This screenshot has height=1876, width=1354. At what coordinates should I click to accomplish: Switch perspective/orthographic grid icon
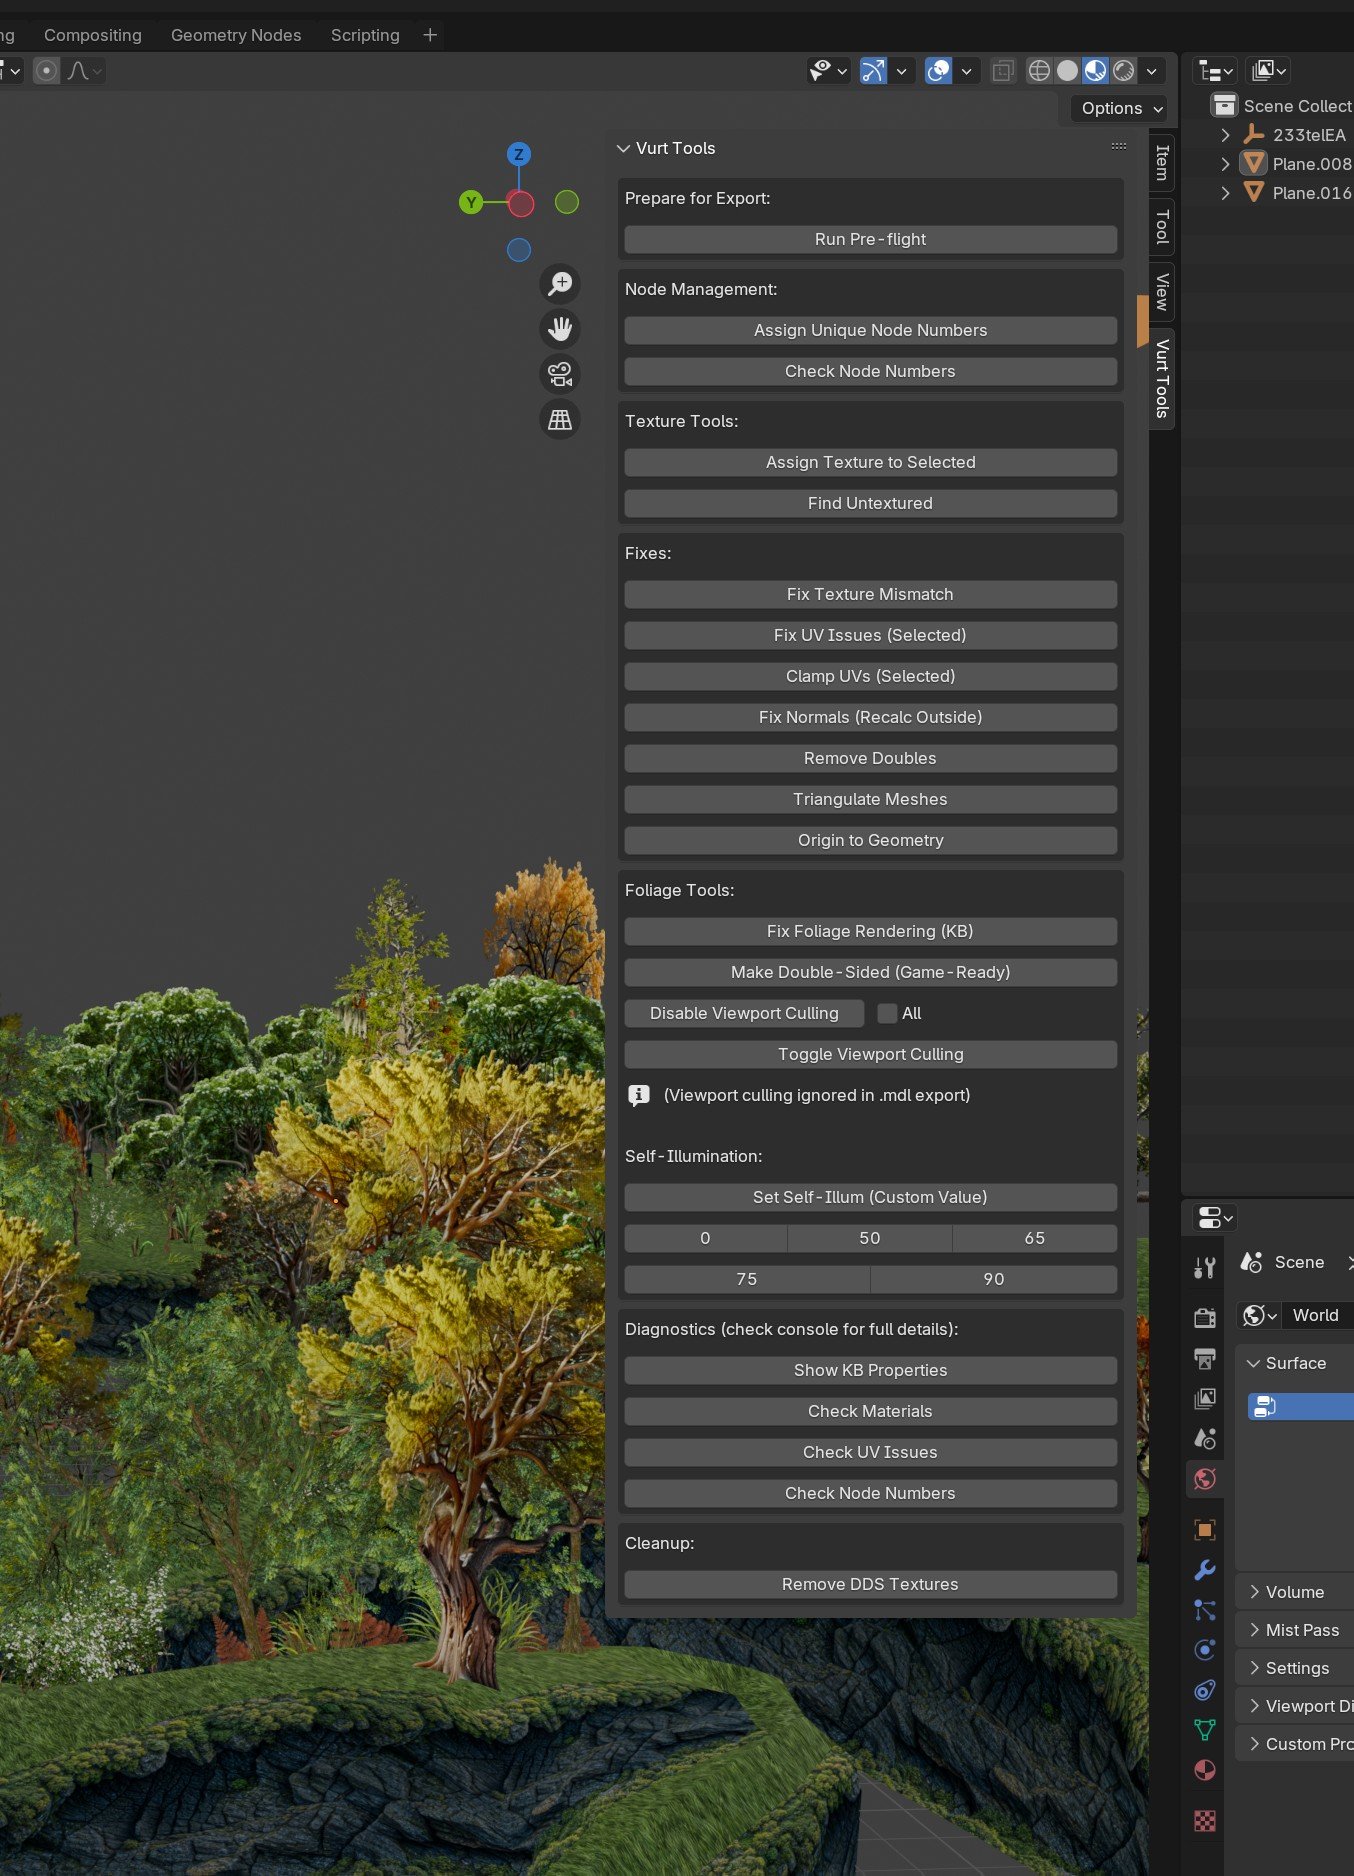560,420
